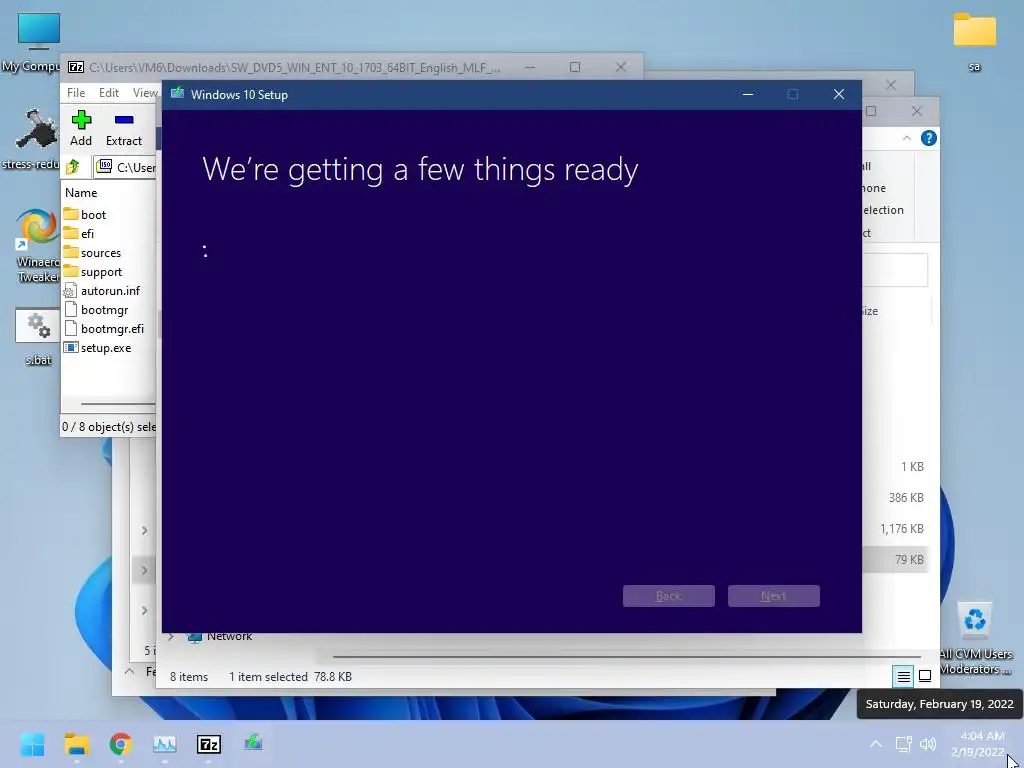Select the s.bat desktop file

(38, 336)
